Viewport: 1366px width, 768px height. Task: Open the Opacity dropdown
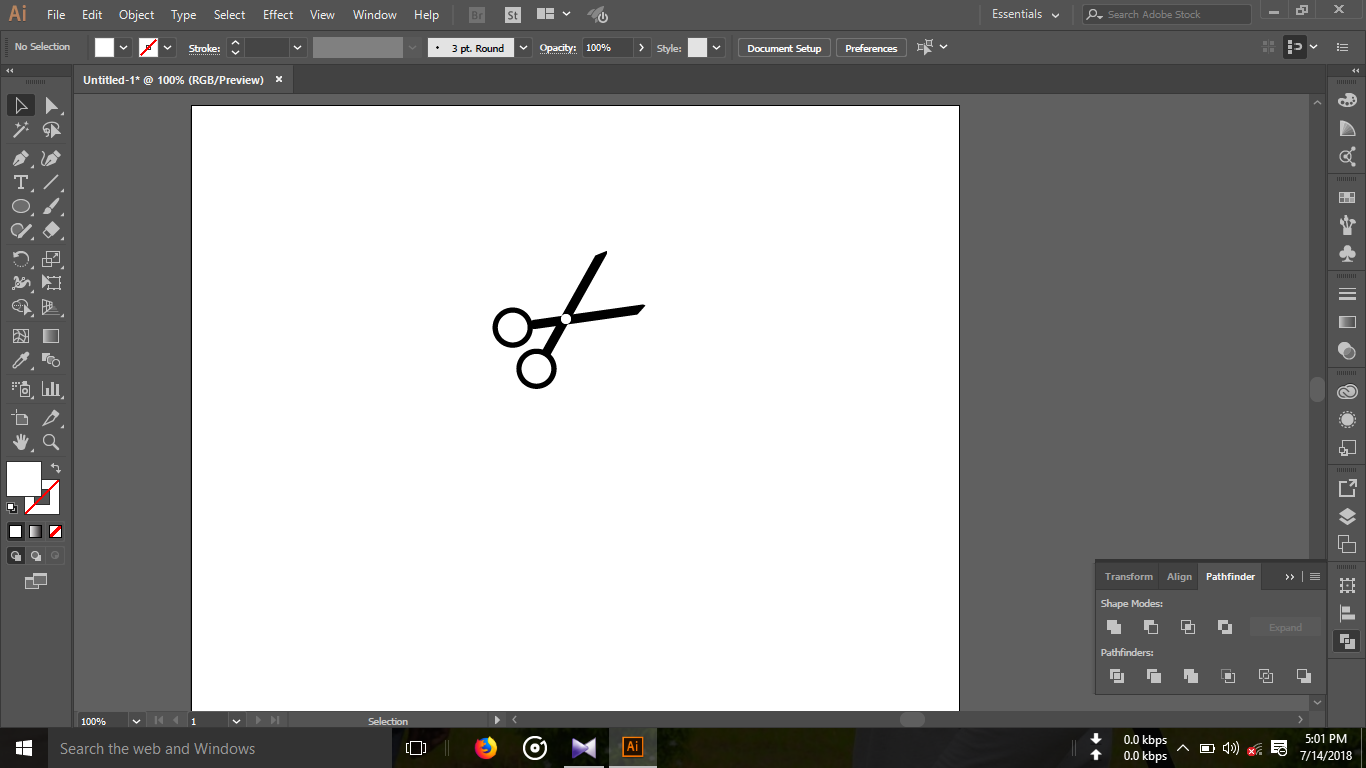642,47
